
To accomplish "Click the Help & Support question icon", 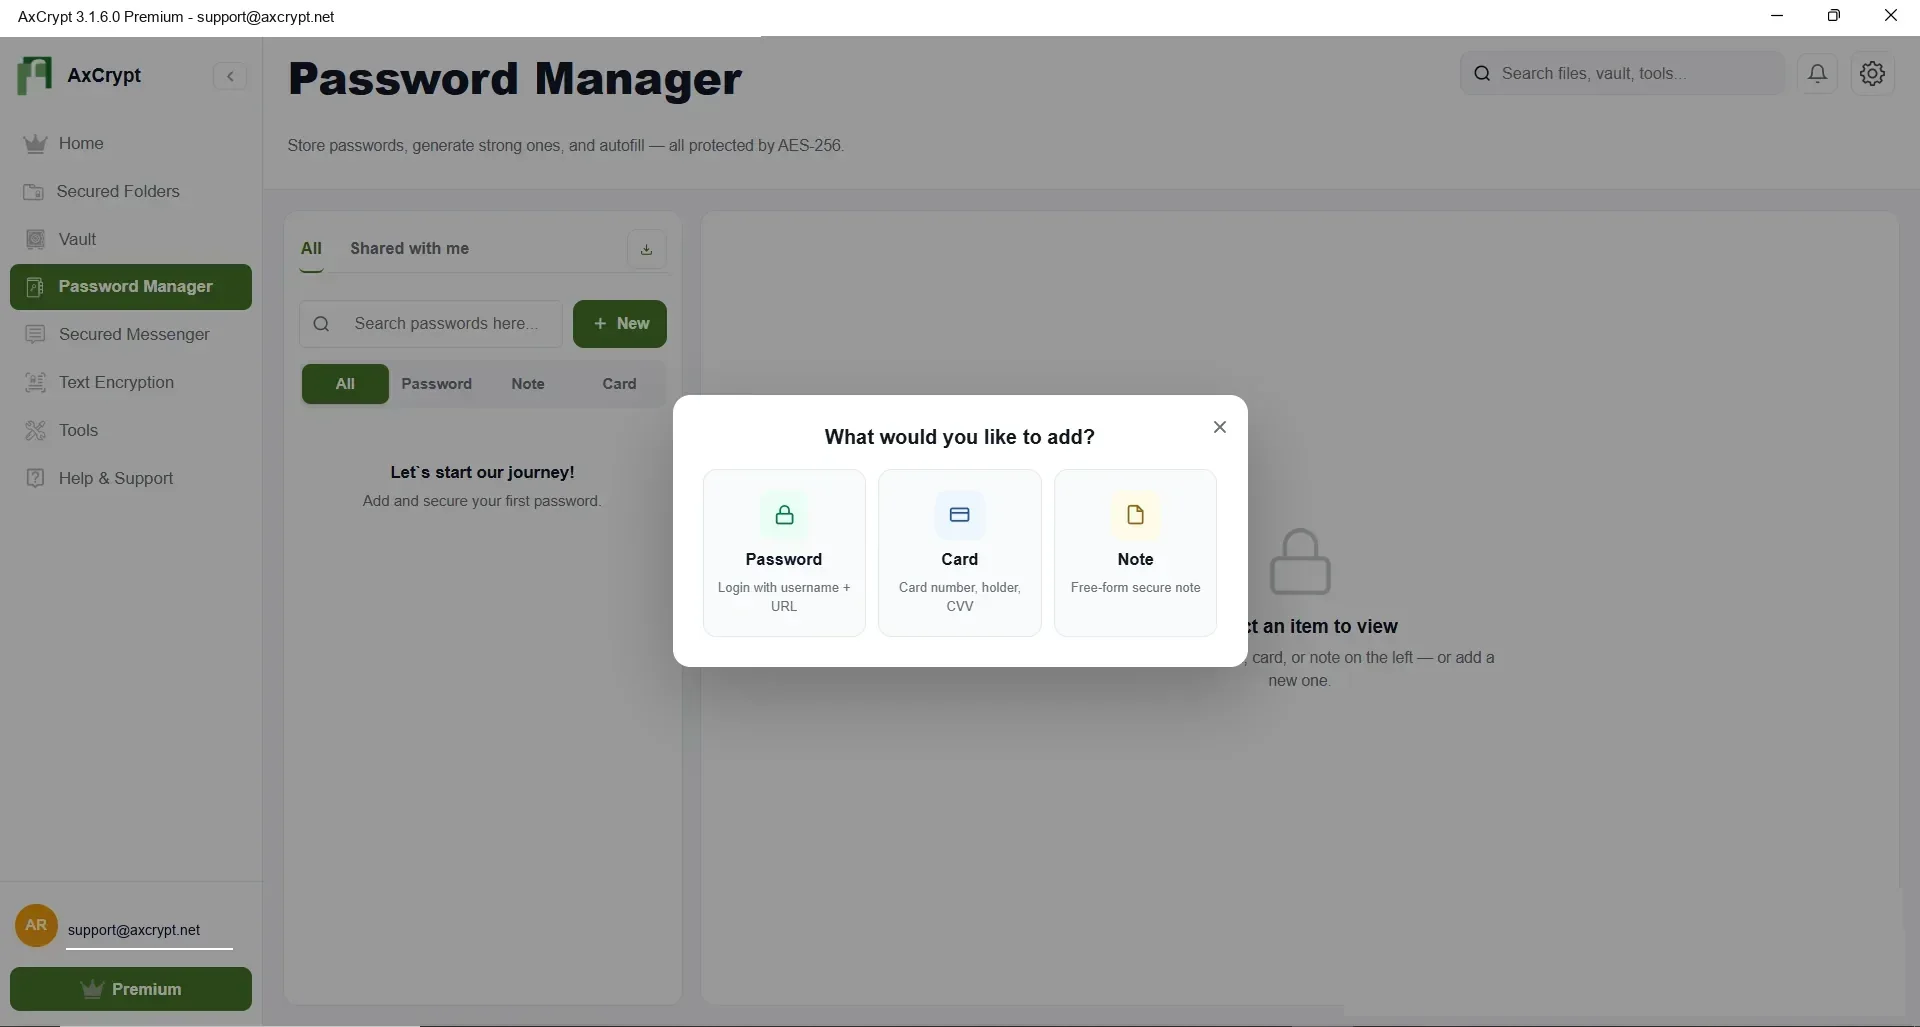I will tap(35, 479).
